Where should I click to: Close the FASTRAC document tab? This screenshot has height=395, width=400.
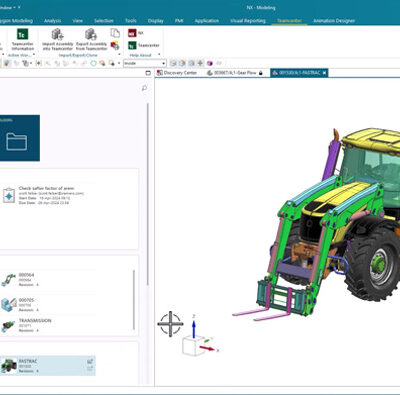point(324,73)
